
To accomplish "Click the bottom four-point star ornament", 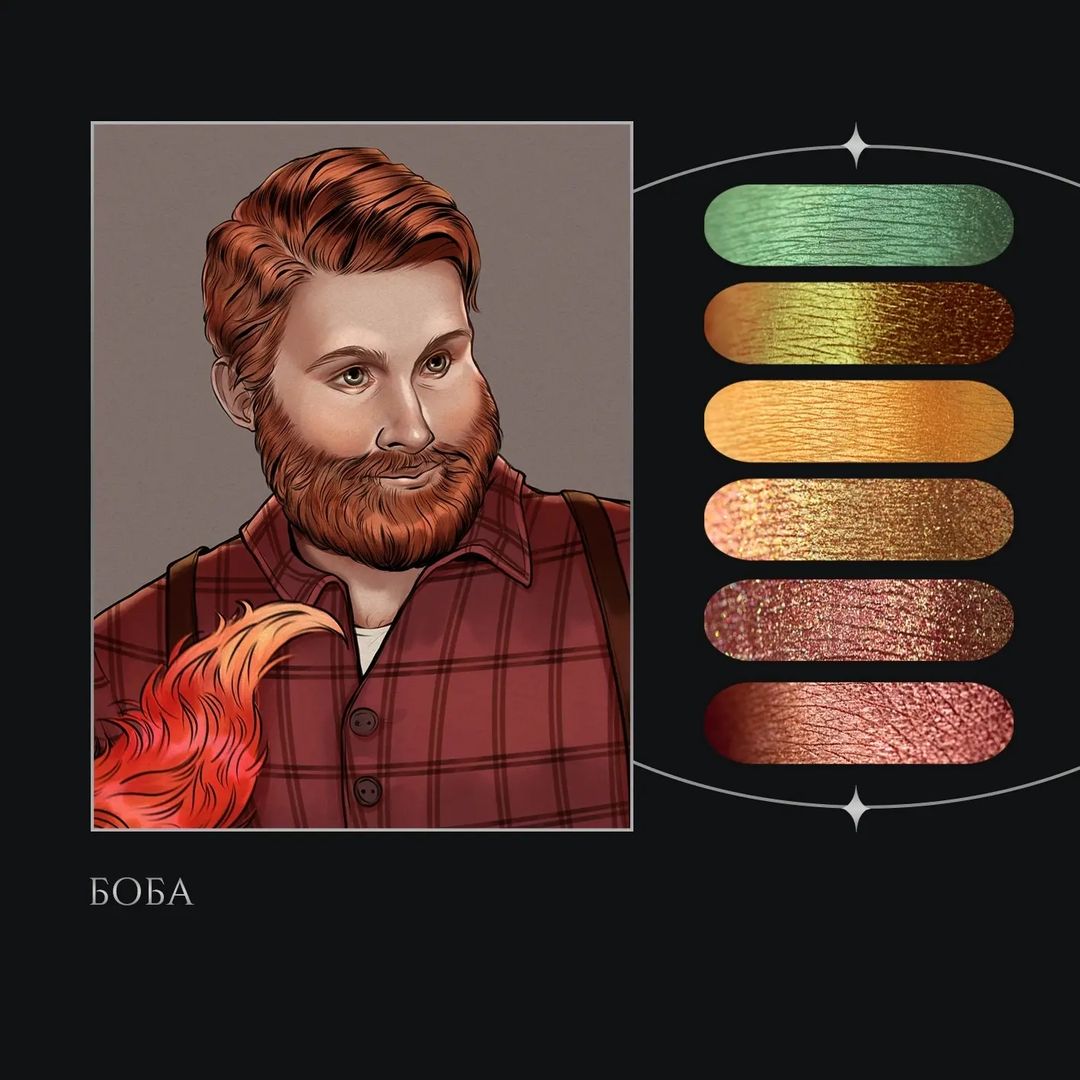I will pyautogui.click(x=856, y=808).
